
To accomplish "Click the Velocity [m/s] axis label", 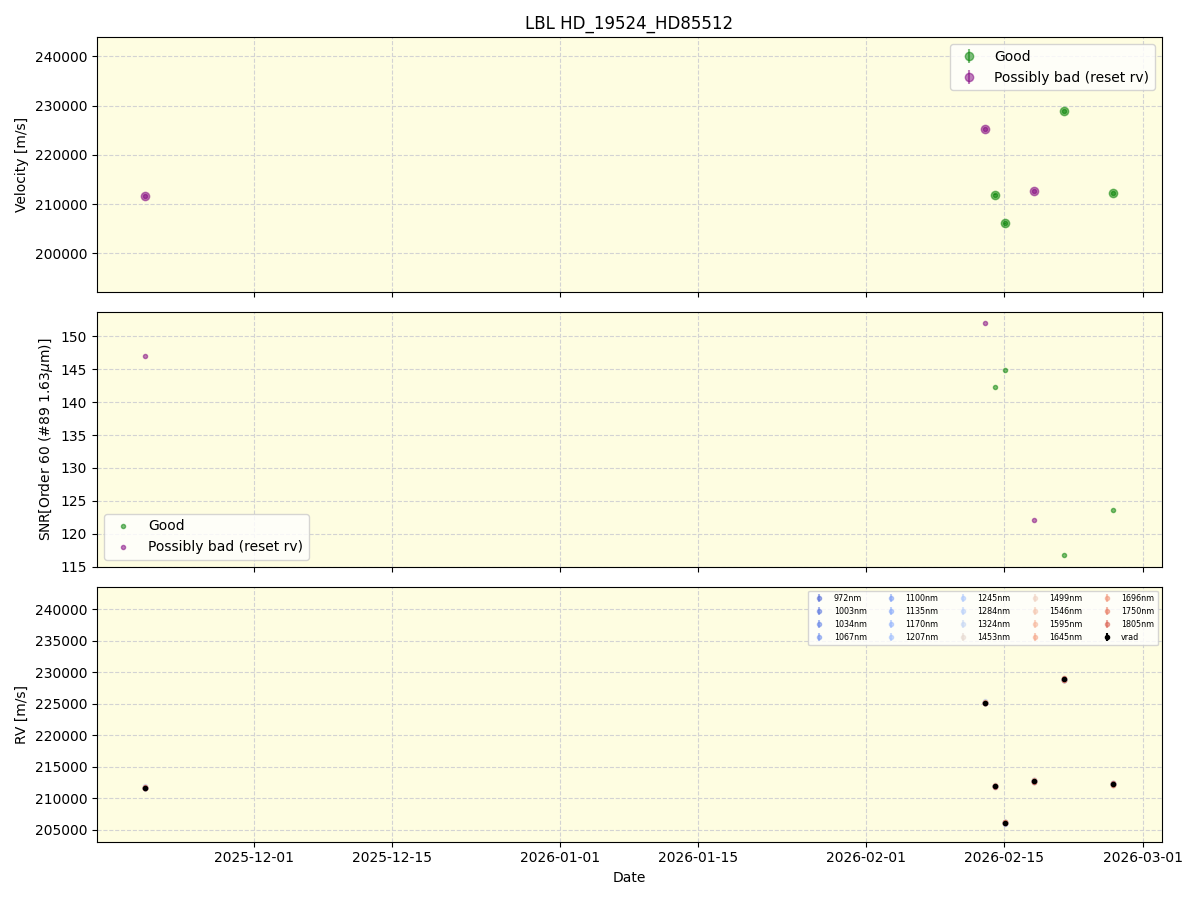I will point(21,165).
